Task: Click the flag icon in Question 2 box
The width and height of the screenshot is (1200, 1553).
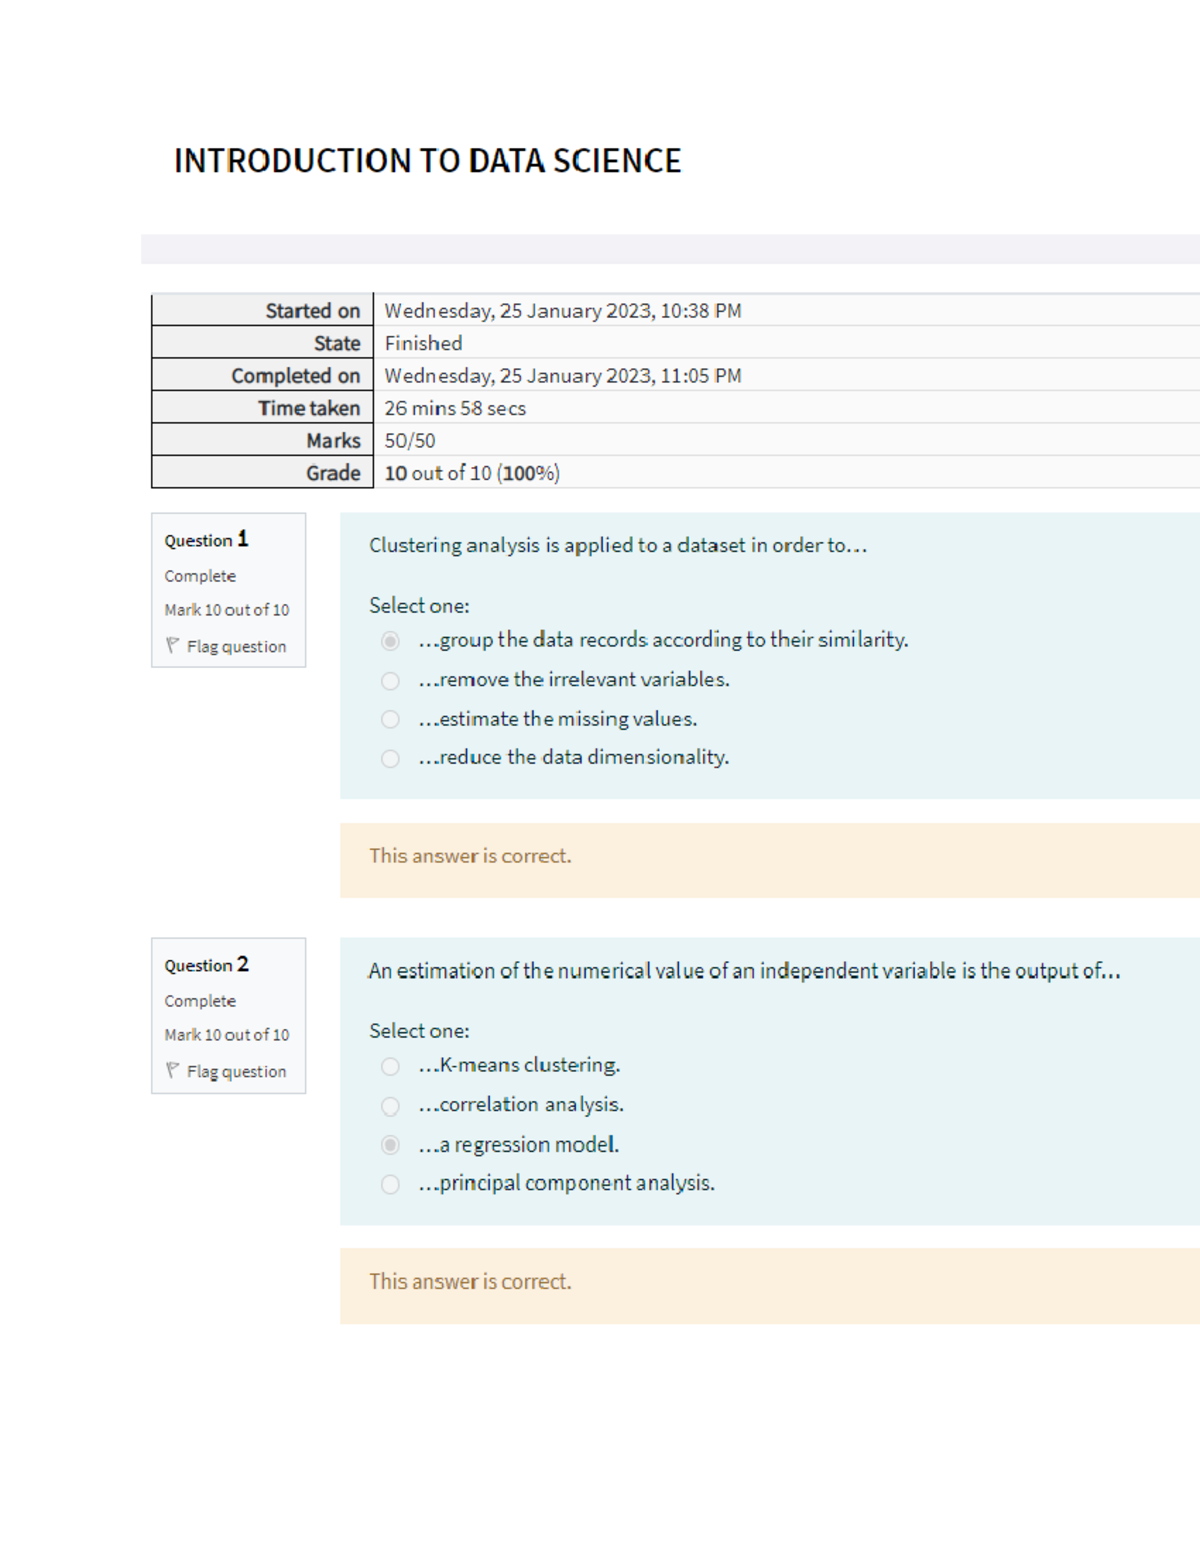Action: (x=172, y=1071)
